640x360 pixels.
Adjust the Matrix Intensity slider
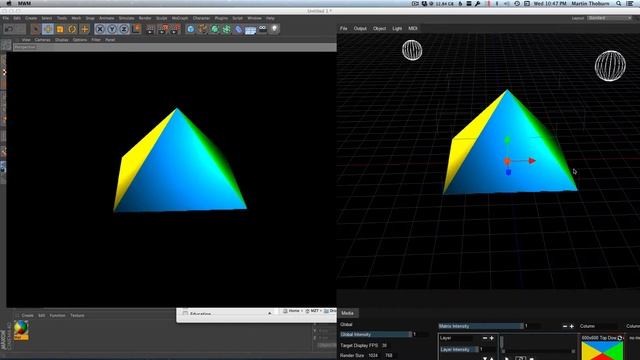[481, 326]
